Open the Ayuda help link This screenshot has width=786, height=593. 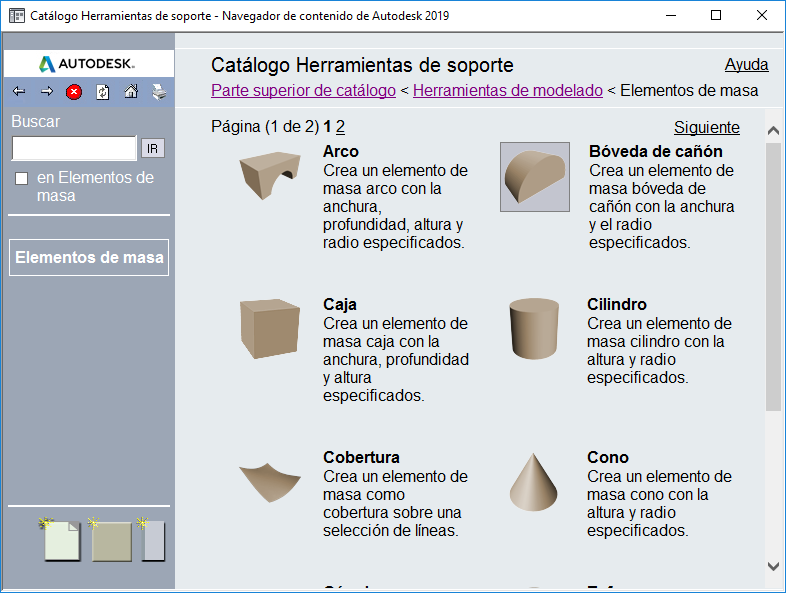[746, 65]
